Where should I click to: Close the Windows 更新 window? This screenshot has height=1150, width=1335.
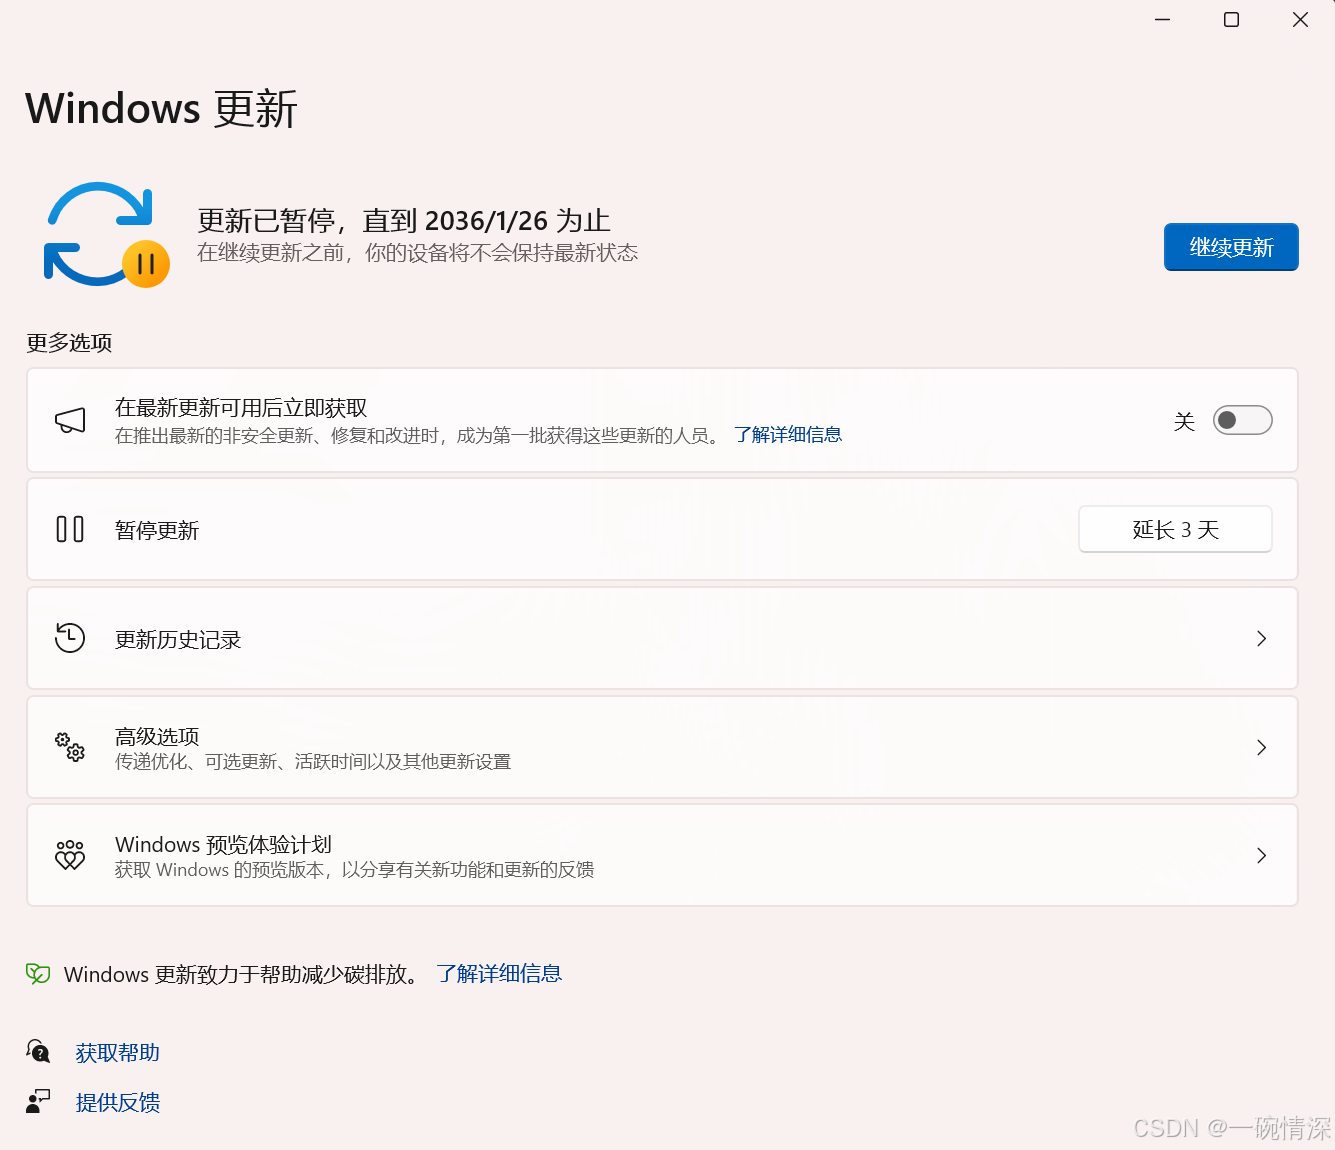1300,20
